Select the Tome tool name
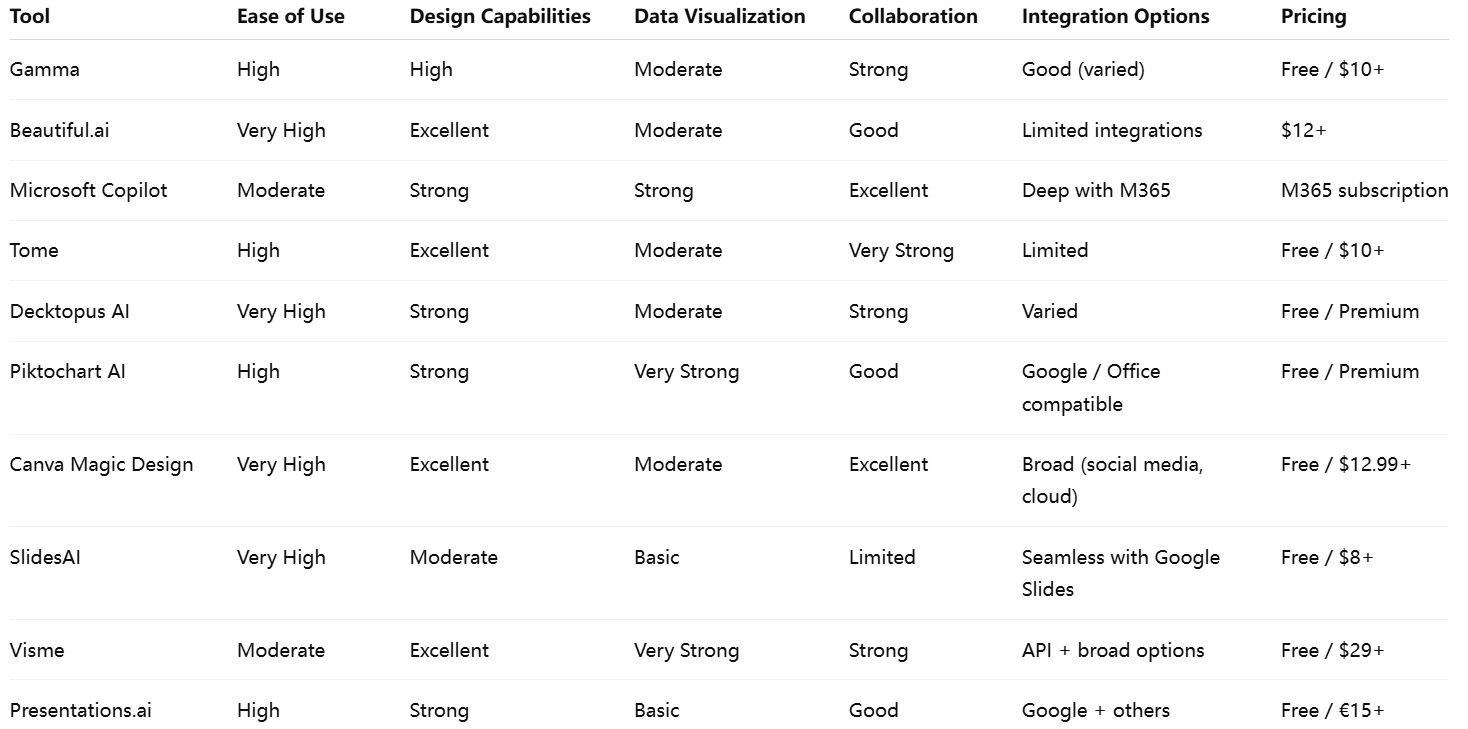The width and height of the screenshot is (1468, 729). pos(34,251)
